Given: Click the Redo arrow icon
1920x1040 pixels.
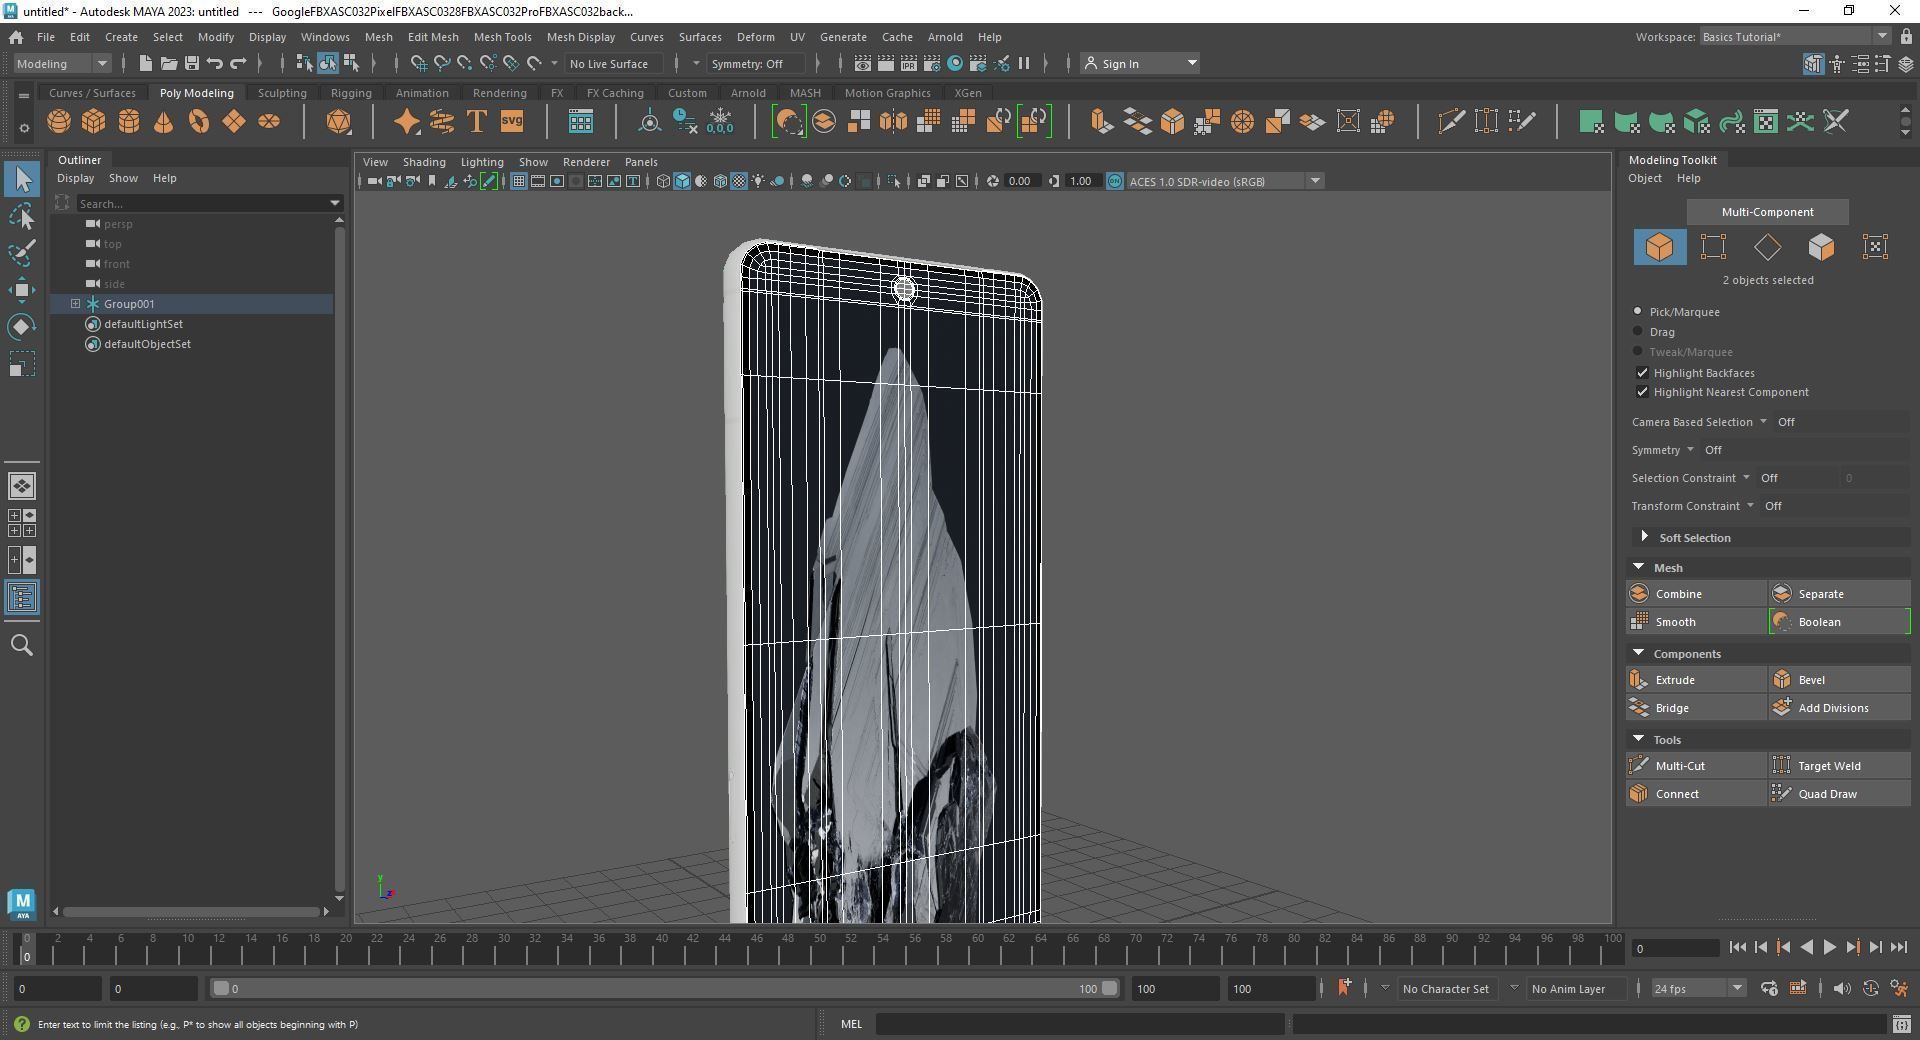Looking at the screenshot, I should tap(238, 63).
